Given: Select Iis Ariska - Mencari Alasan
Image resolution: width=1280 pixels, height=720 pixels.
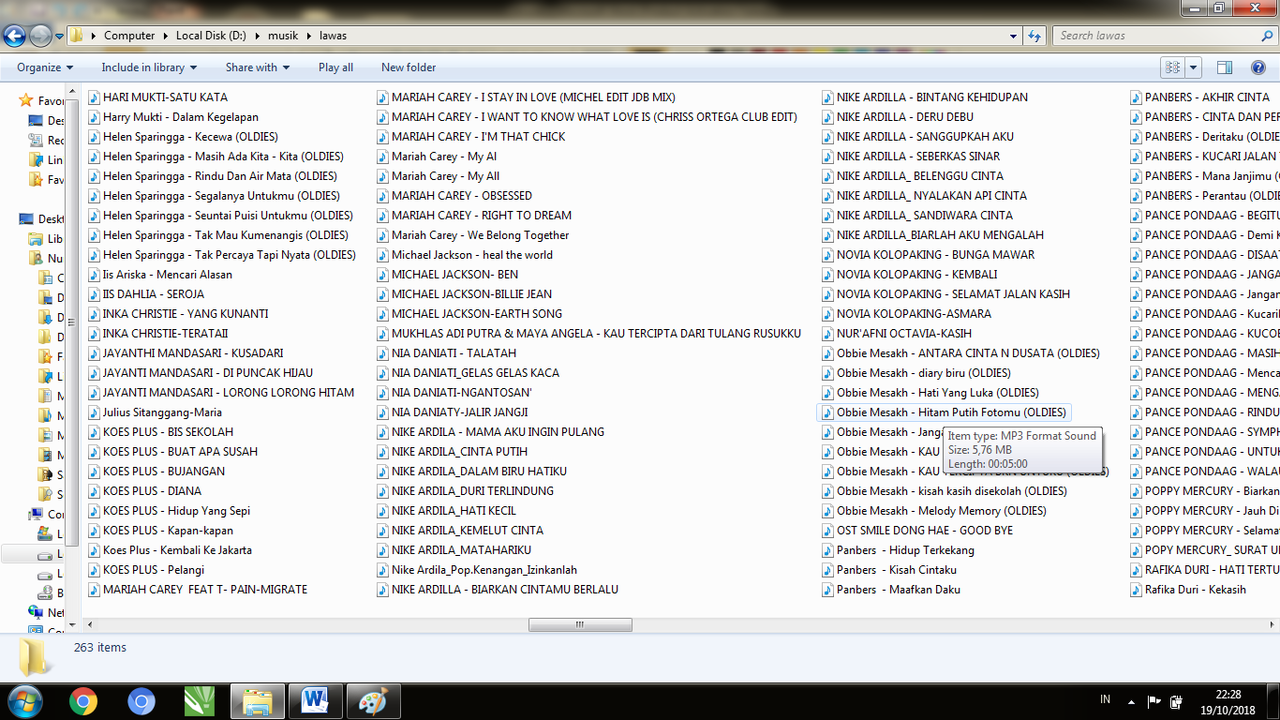Looking at the screenshot, I should point(160,274).
